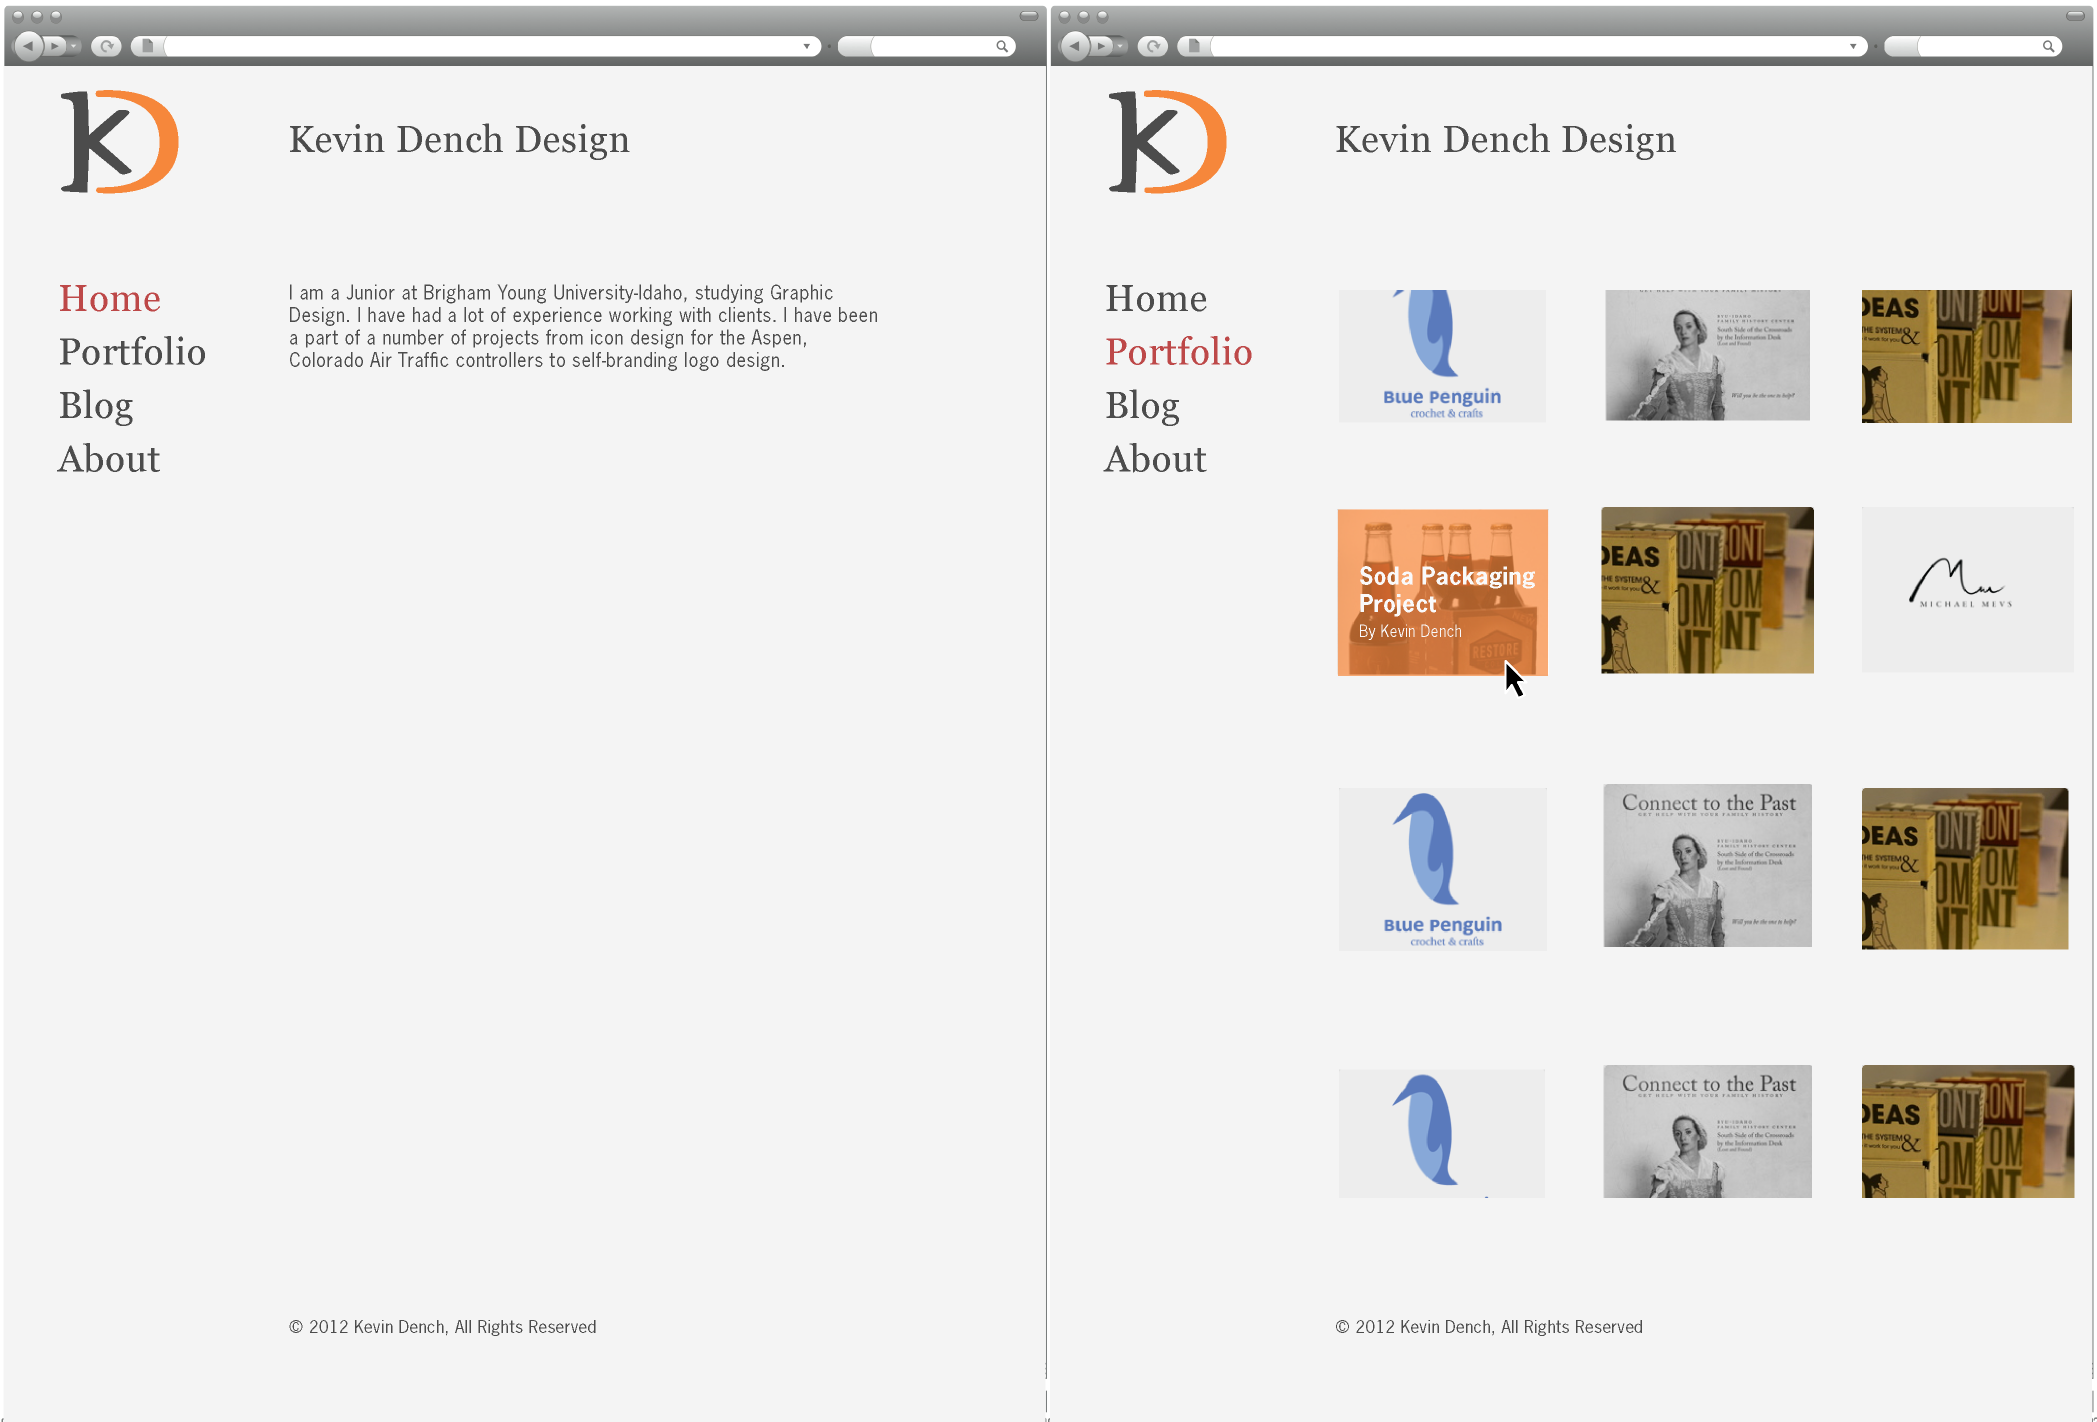The image size is (2097, 1422).
Task: Open the first-row yellow boxes thumbnail
Action: [1966, 356]
